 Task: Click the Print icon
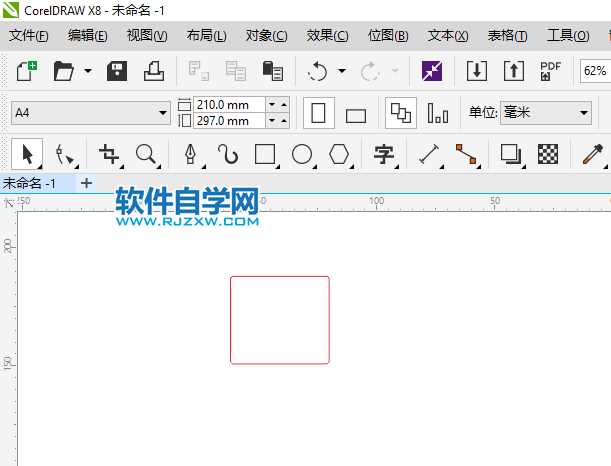[x=153, y=71]
